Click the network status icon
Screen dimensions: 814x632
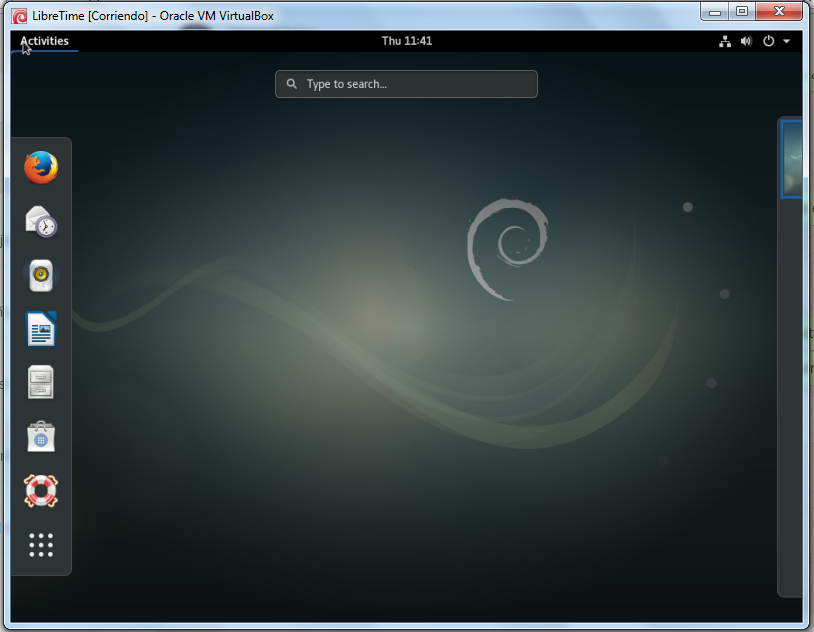coord(725,42)
